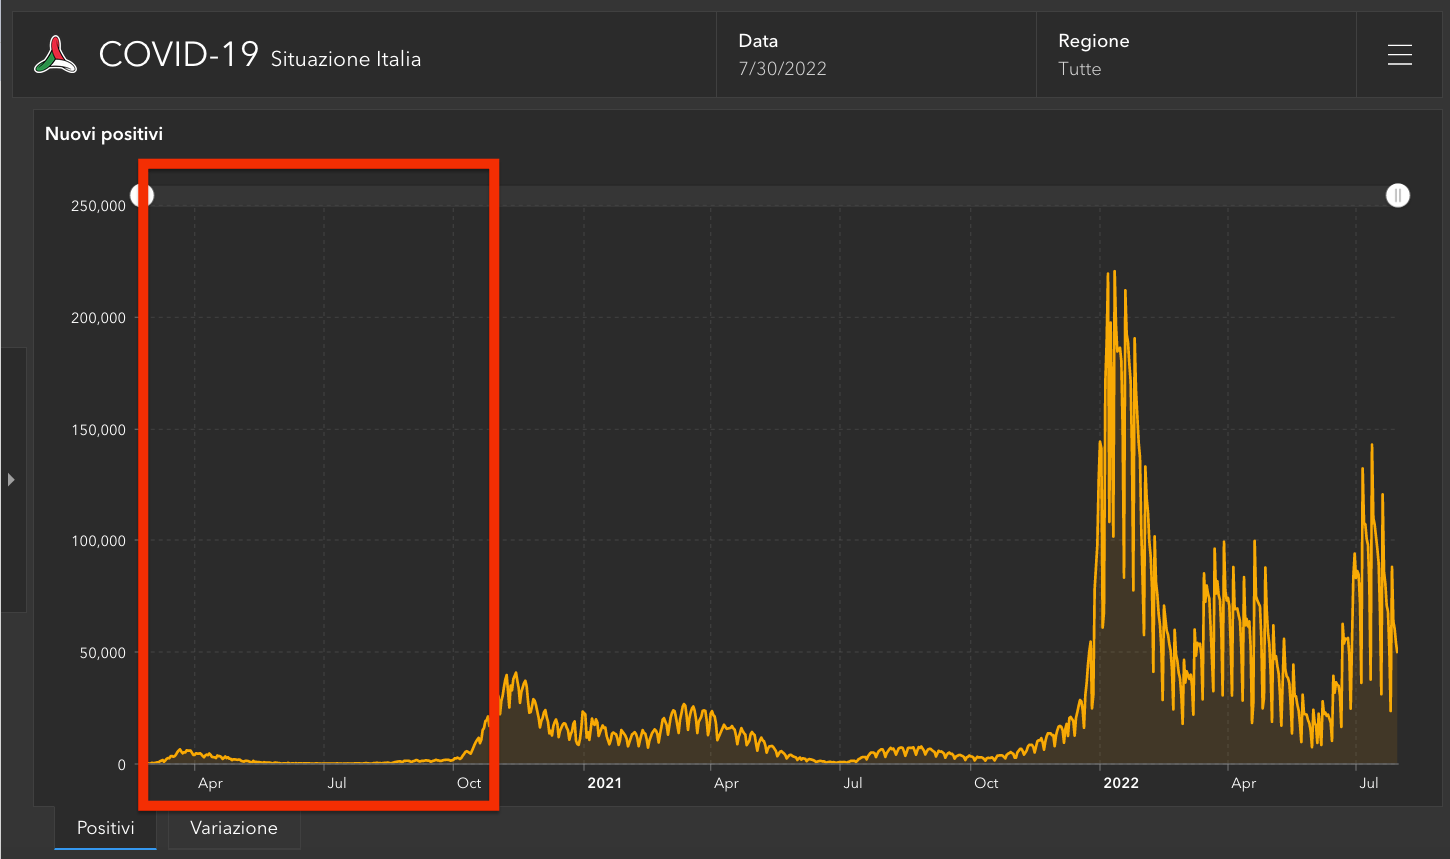
Task: Click the 250,000 y-axis label
Action: tap(98, 206)
